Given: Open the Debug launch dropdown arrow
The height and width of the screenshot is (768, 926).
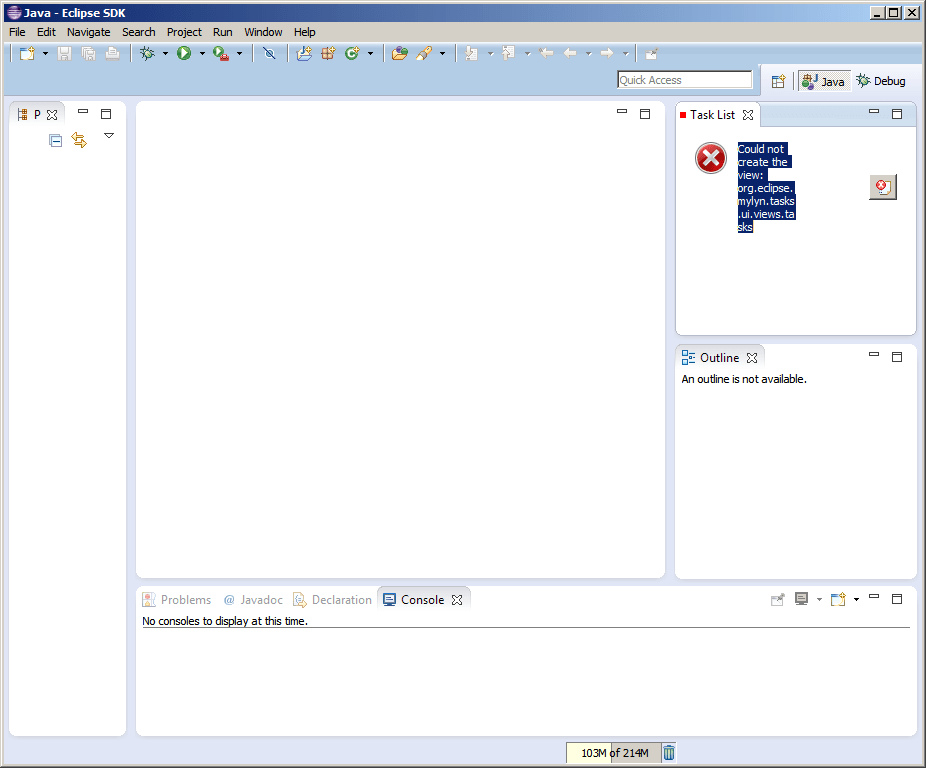Looking at the screenshot, I should [x=165, y=54].
